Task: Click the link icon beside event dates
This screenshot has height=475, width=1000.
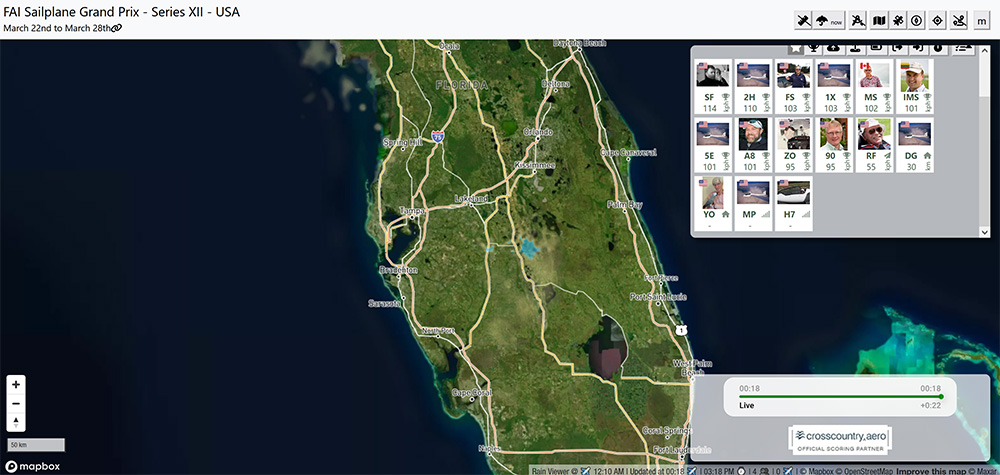Action: [116, 28]
